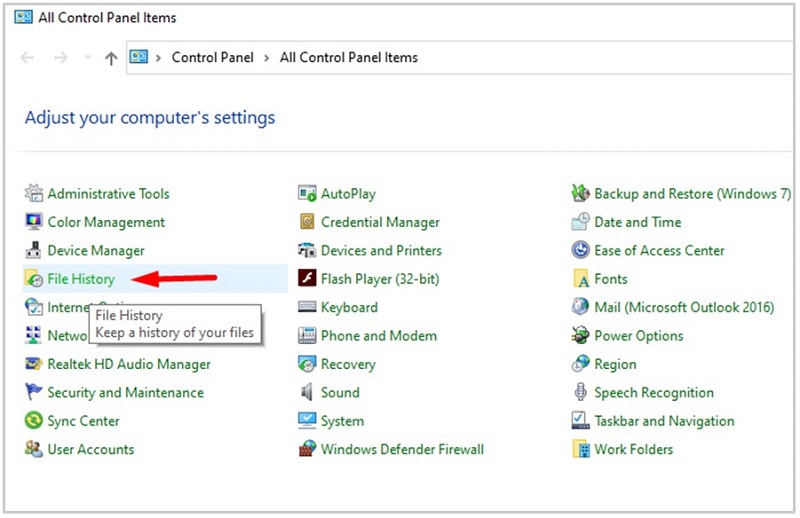Click the Ease of Access Center icon
800x518 pixels.
581,251
